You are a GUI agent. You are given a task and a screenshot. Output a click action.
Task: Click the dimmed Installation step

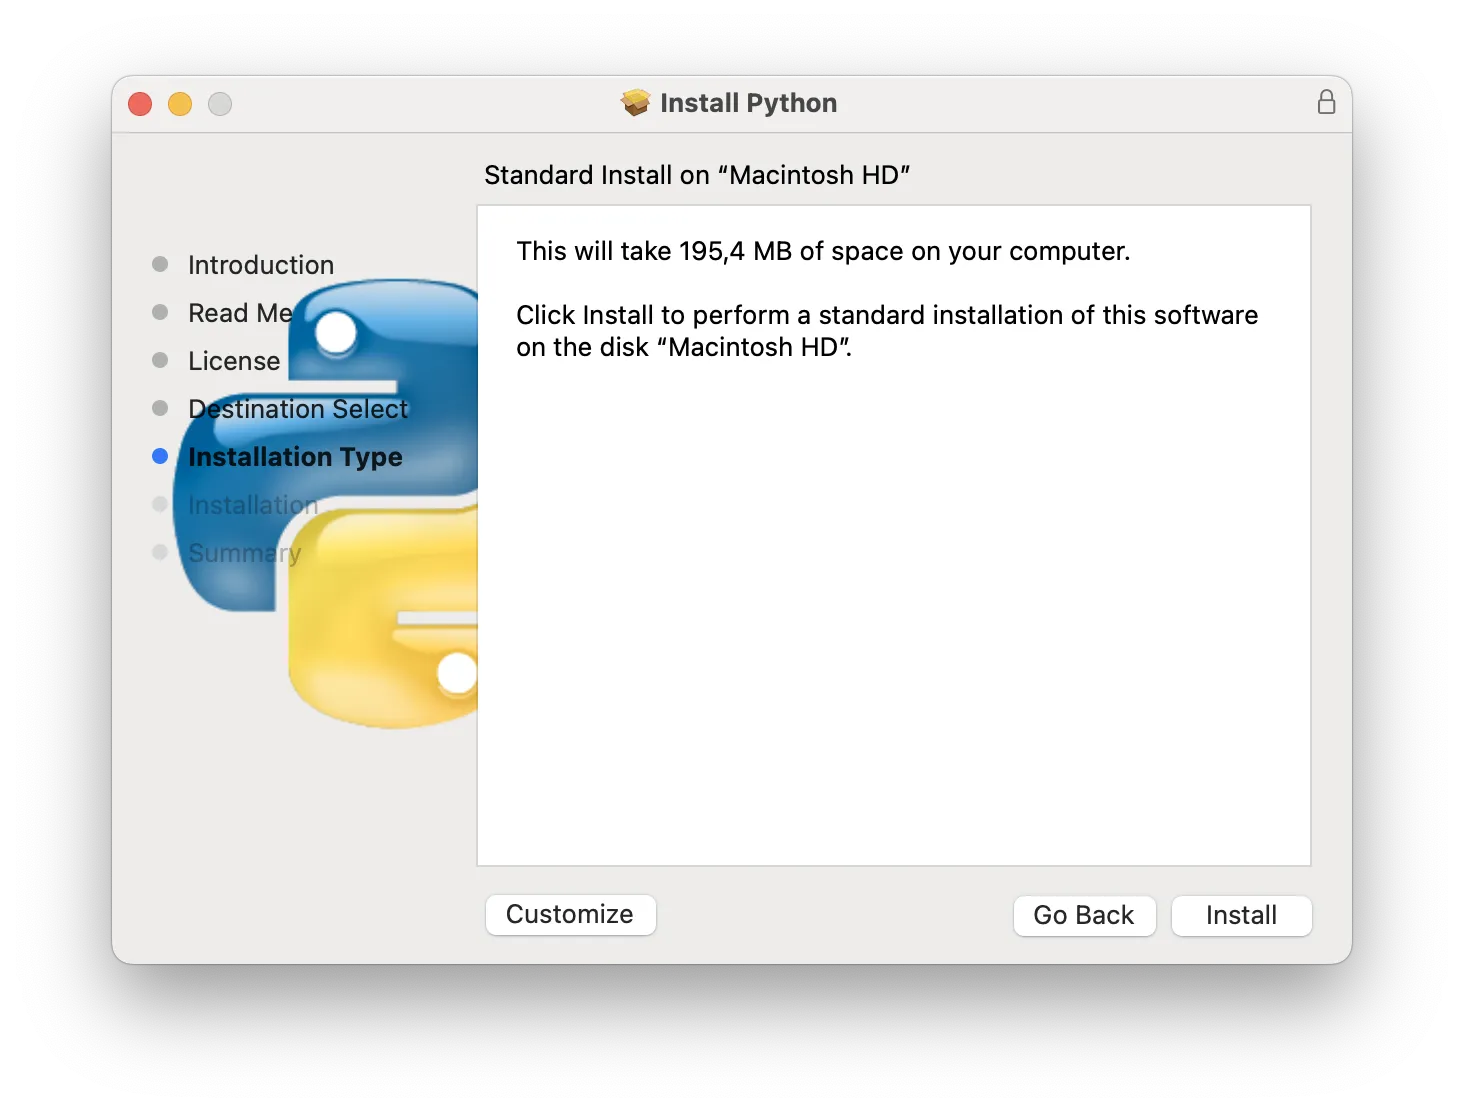252,504
